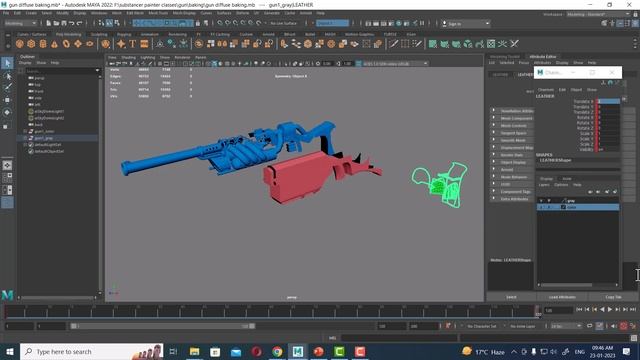
Task: Click the polygon Type (T) shelf icon
Action: click(x=133, y=44)
